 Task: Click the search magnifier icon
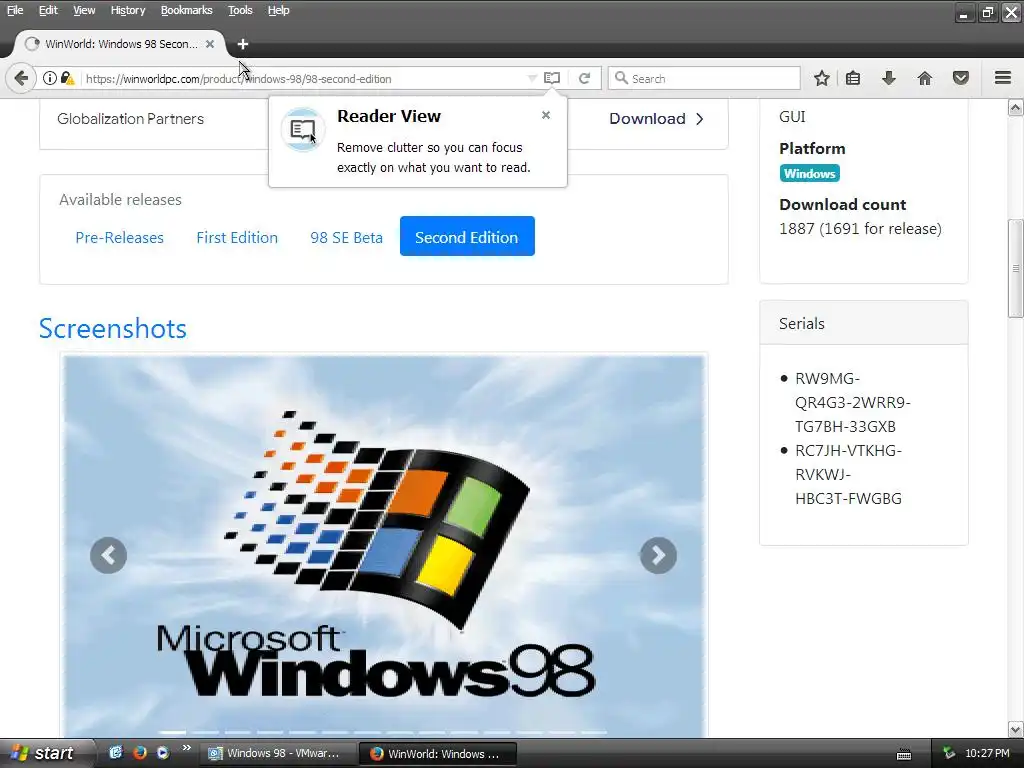point(621,78)
